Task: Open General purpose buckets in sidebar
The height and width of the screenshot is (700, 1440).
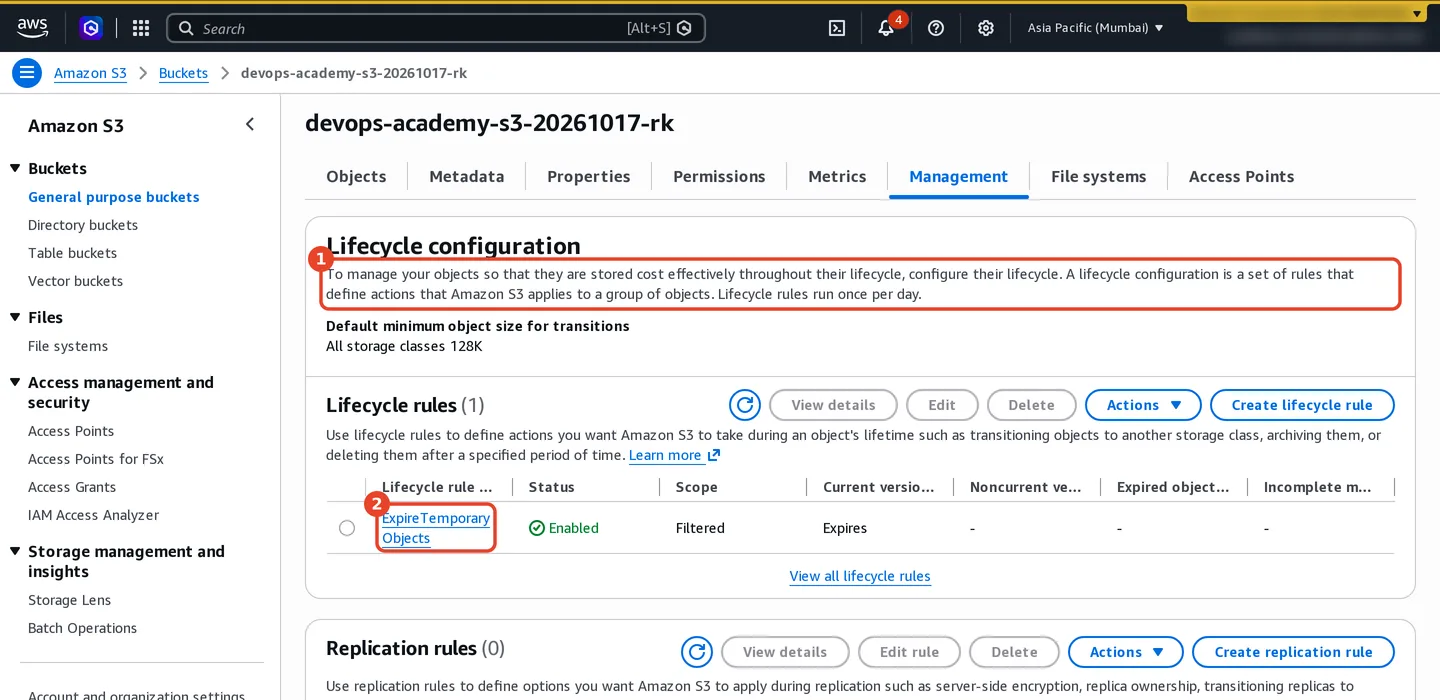Action: point(114,197)
